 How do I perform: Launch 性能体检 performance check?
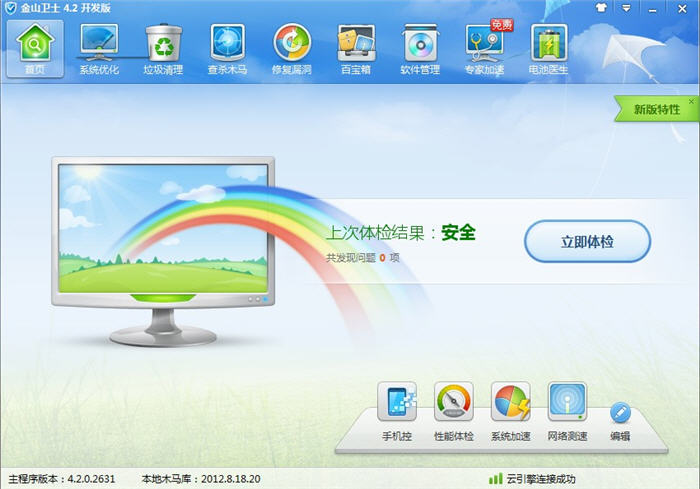[x=454, y=412]
